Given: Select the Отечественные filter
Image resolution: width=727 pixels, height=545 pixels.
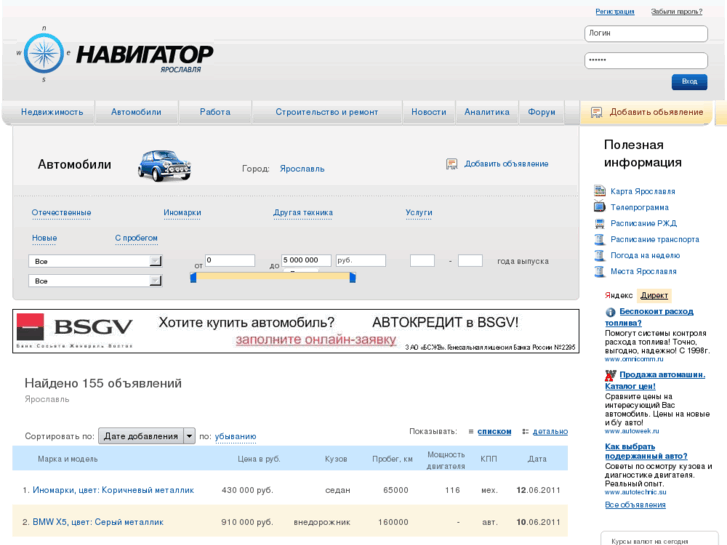Looking at the screenshot, I should point(61,212).
